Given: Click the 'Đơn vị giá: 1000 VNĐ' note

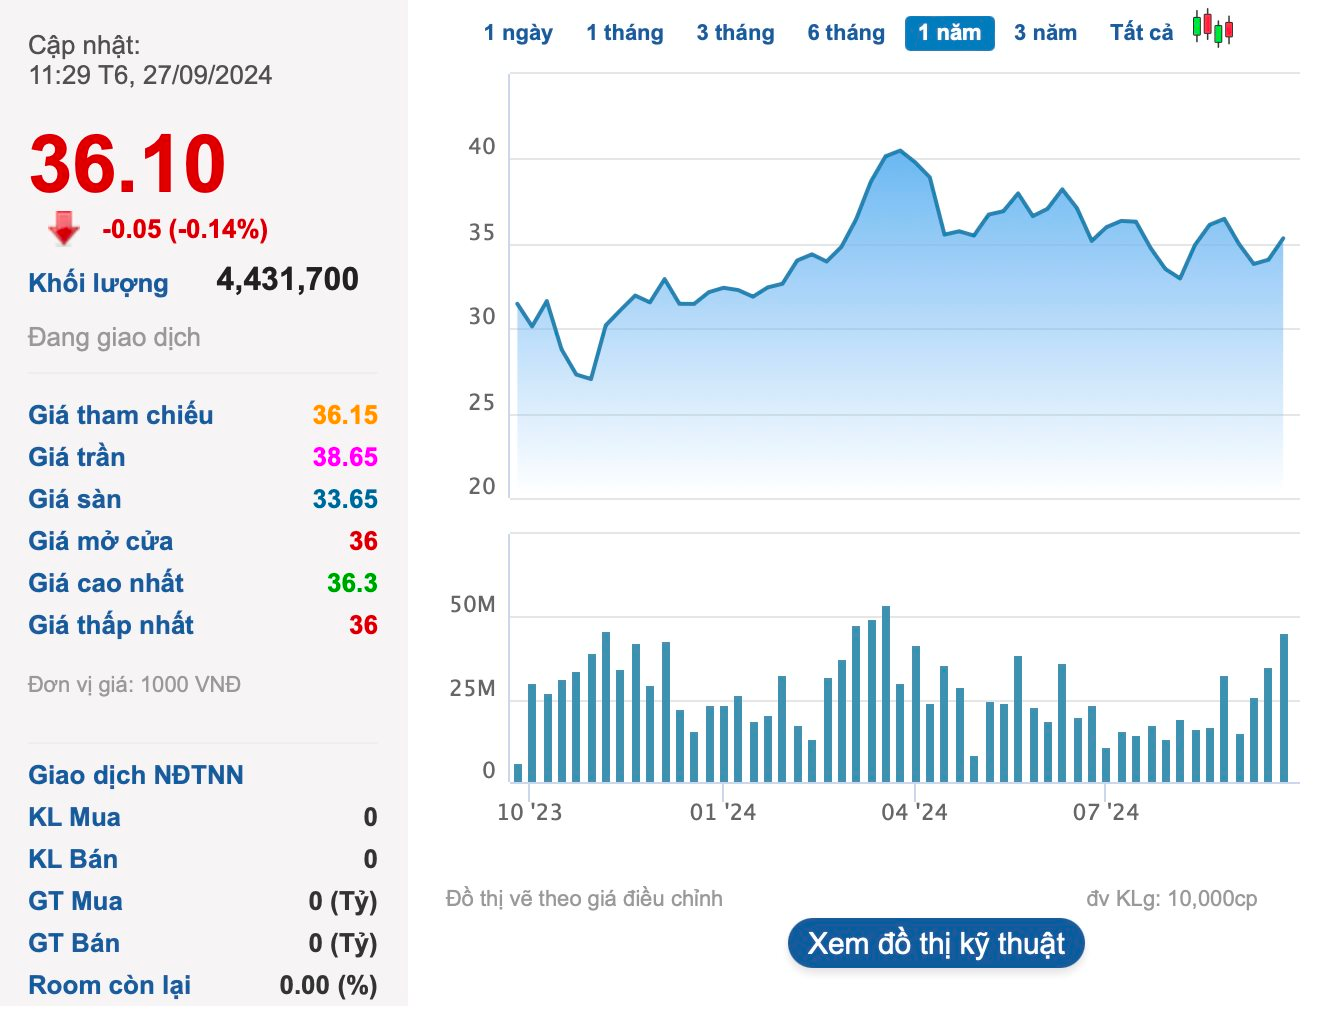Looking at the screenshot, I should click(x=134, y=685).
